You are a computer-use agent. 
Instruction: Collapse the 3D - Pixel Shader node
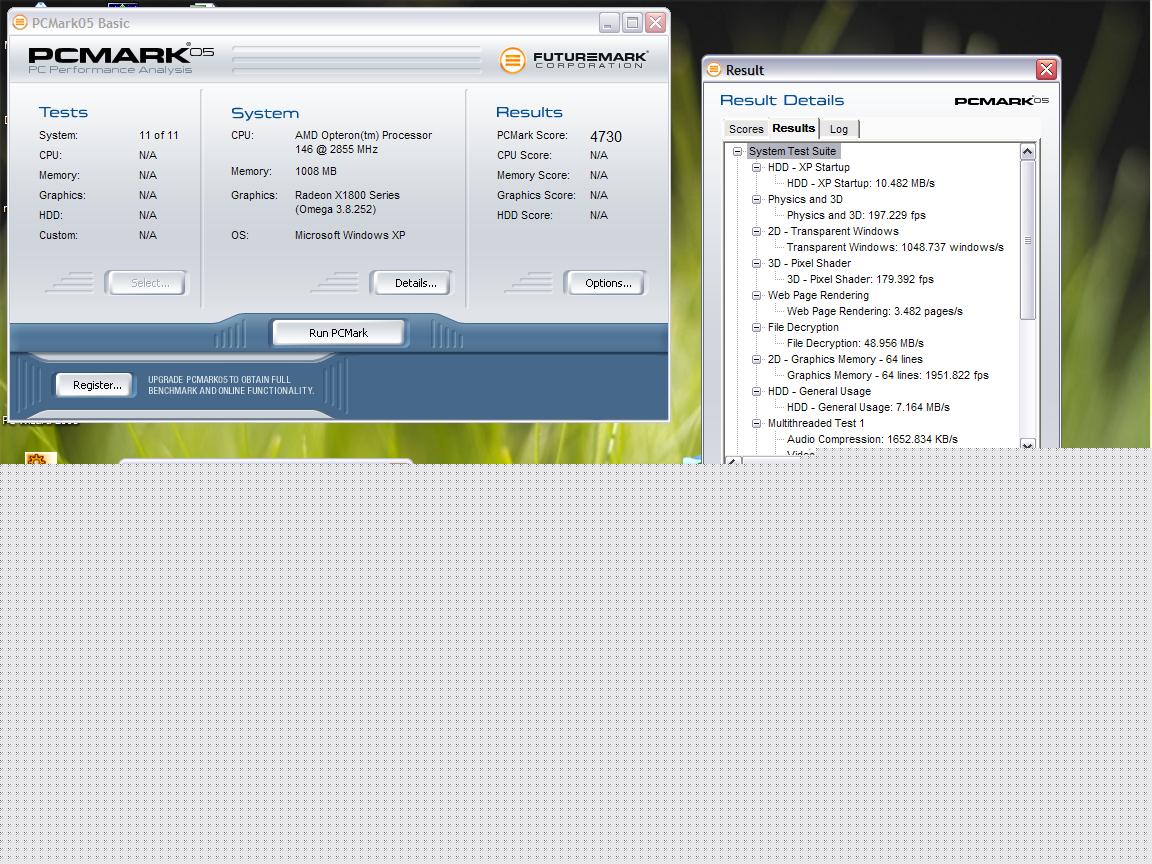click(756, 263)
